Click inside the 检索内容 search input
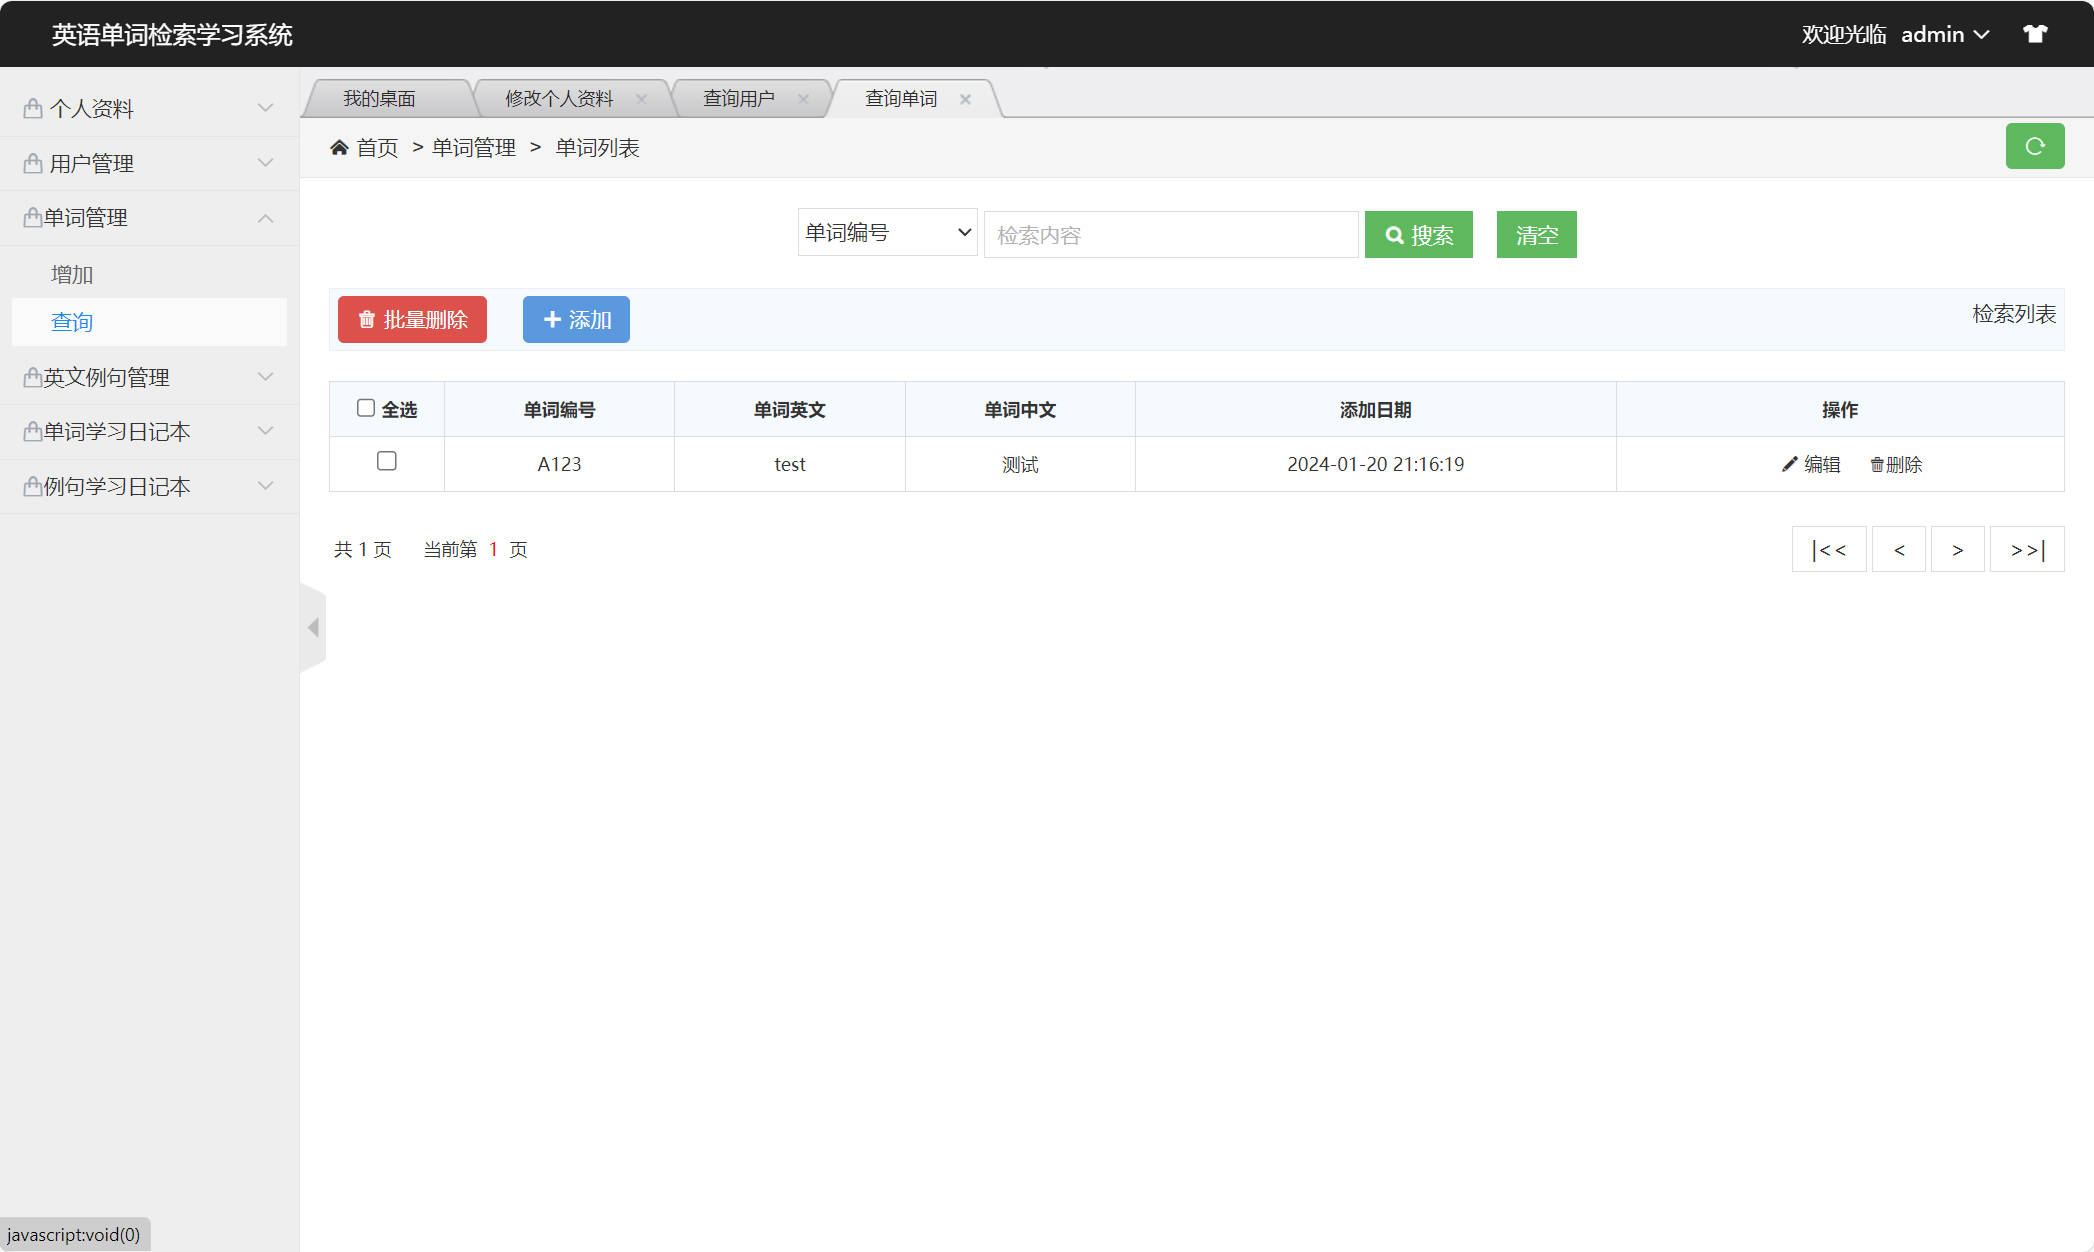 click(1170, 234)
